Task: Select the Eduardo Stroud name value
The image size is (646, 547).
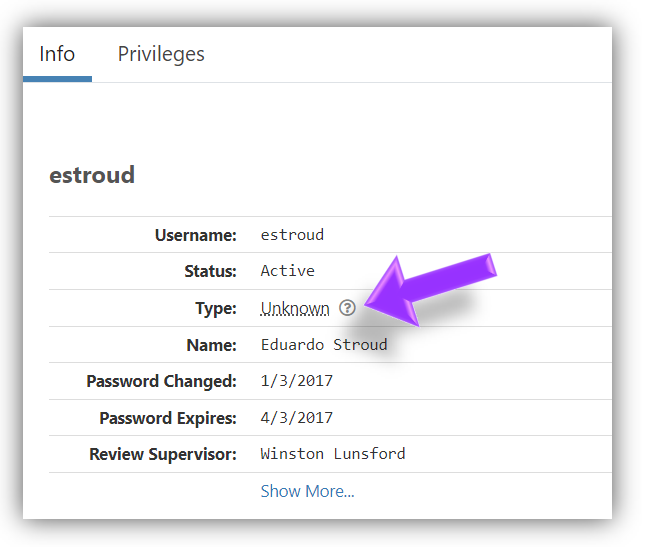Action: [x=324, y=345]
